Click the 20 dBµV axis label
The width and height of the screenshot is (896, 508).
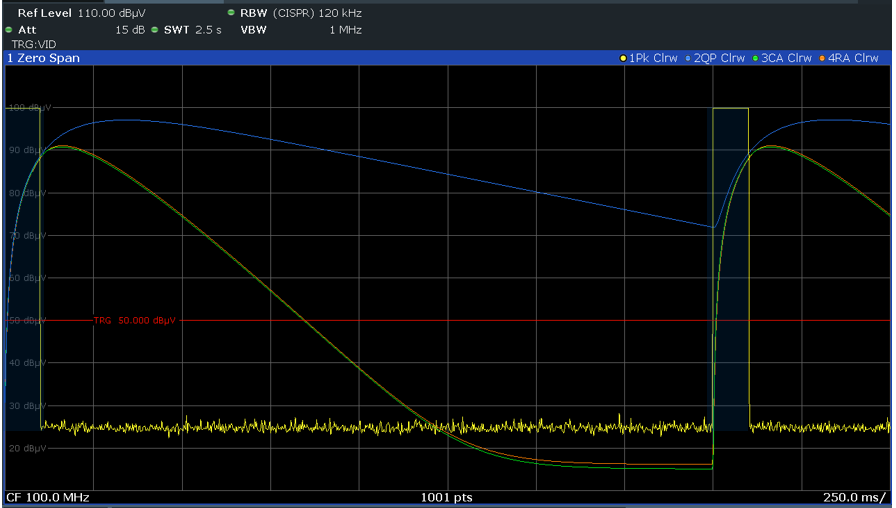pos(27,448)
